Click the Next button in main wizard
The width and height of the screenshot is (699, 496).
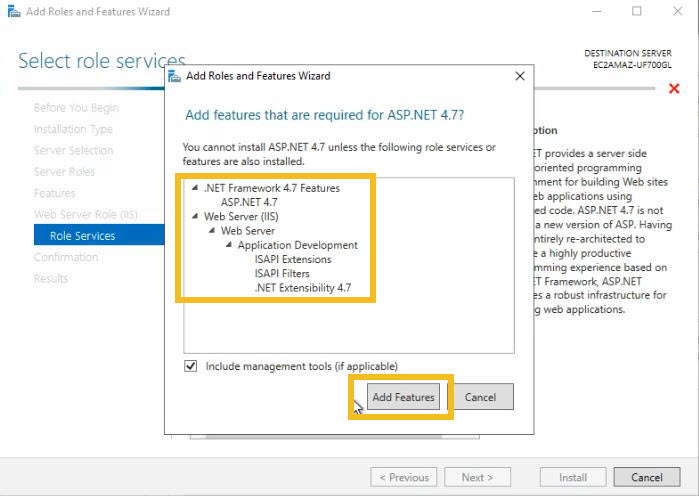point(477,477)
